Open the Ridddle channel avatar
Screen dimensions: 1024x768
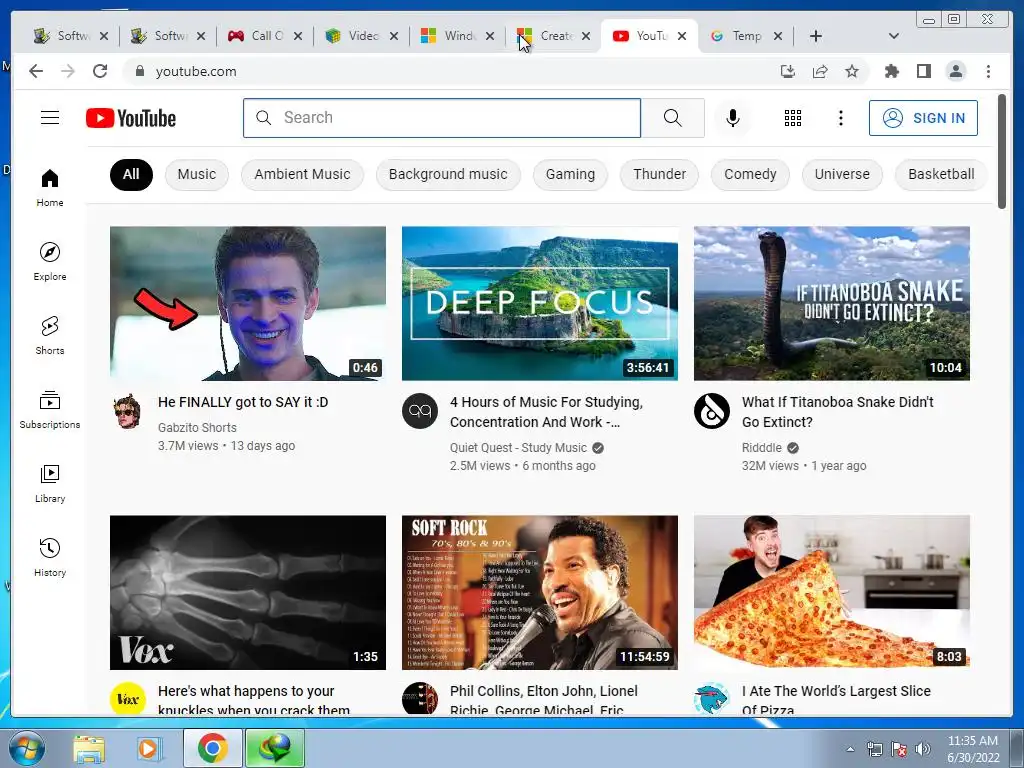coord(711,411)
